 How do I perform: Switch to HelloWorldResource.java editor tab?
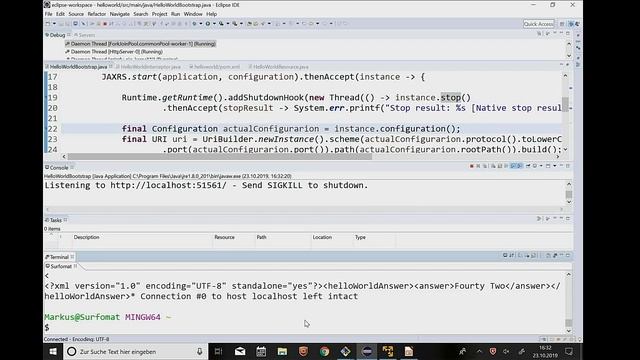tap(280, 67)
